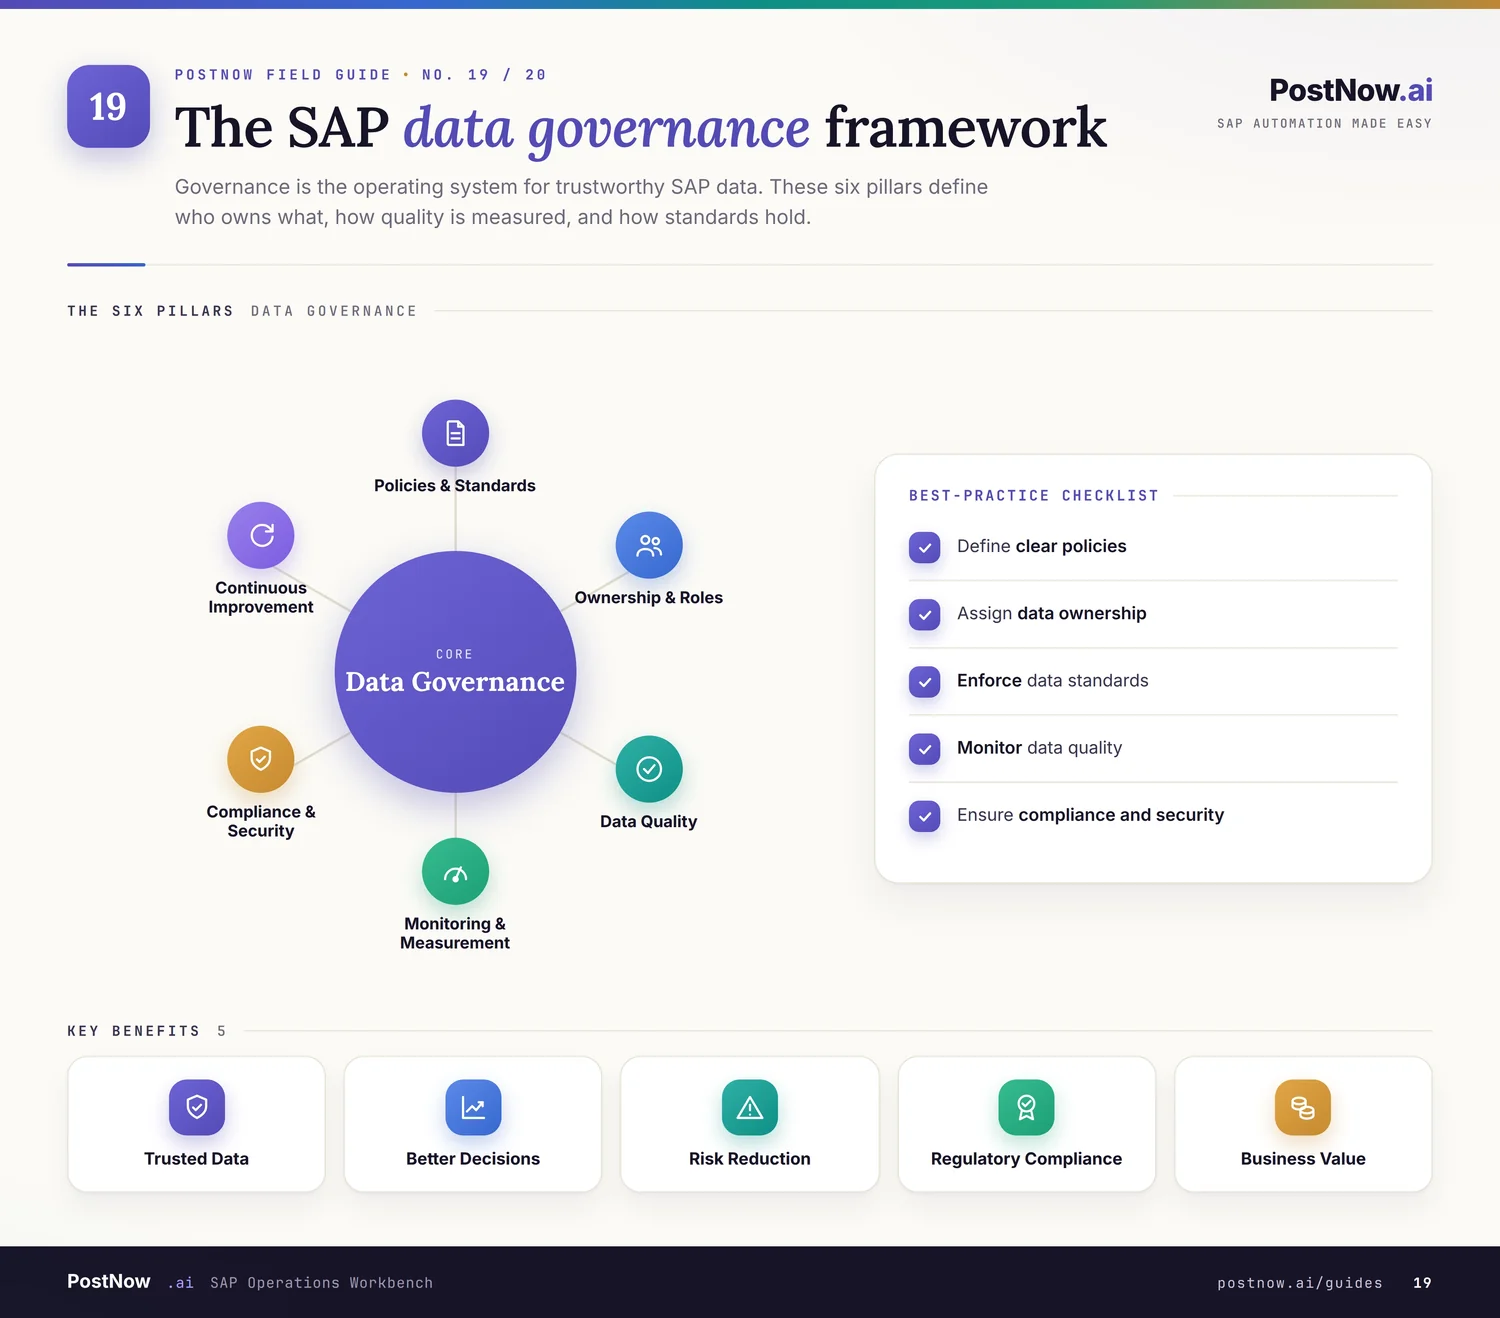Image resolution: width=1500 pixels, height=1318 pixels.
Task: Click the Trusted Data shield icon
Action: tap(197, 1107)
